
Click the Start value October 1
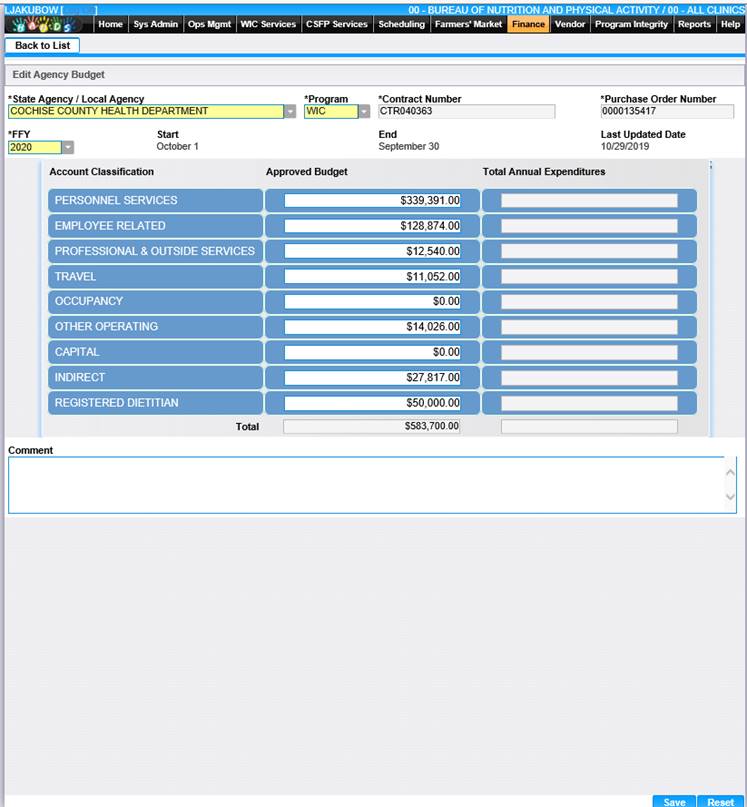click(177, 147)
